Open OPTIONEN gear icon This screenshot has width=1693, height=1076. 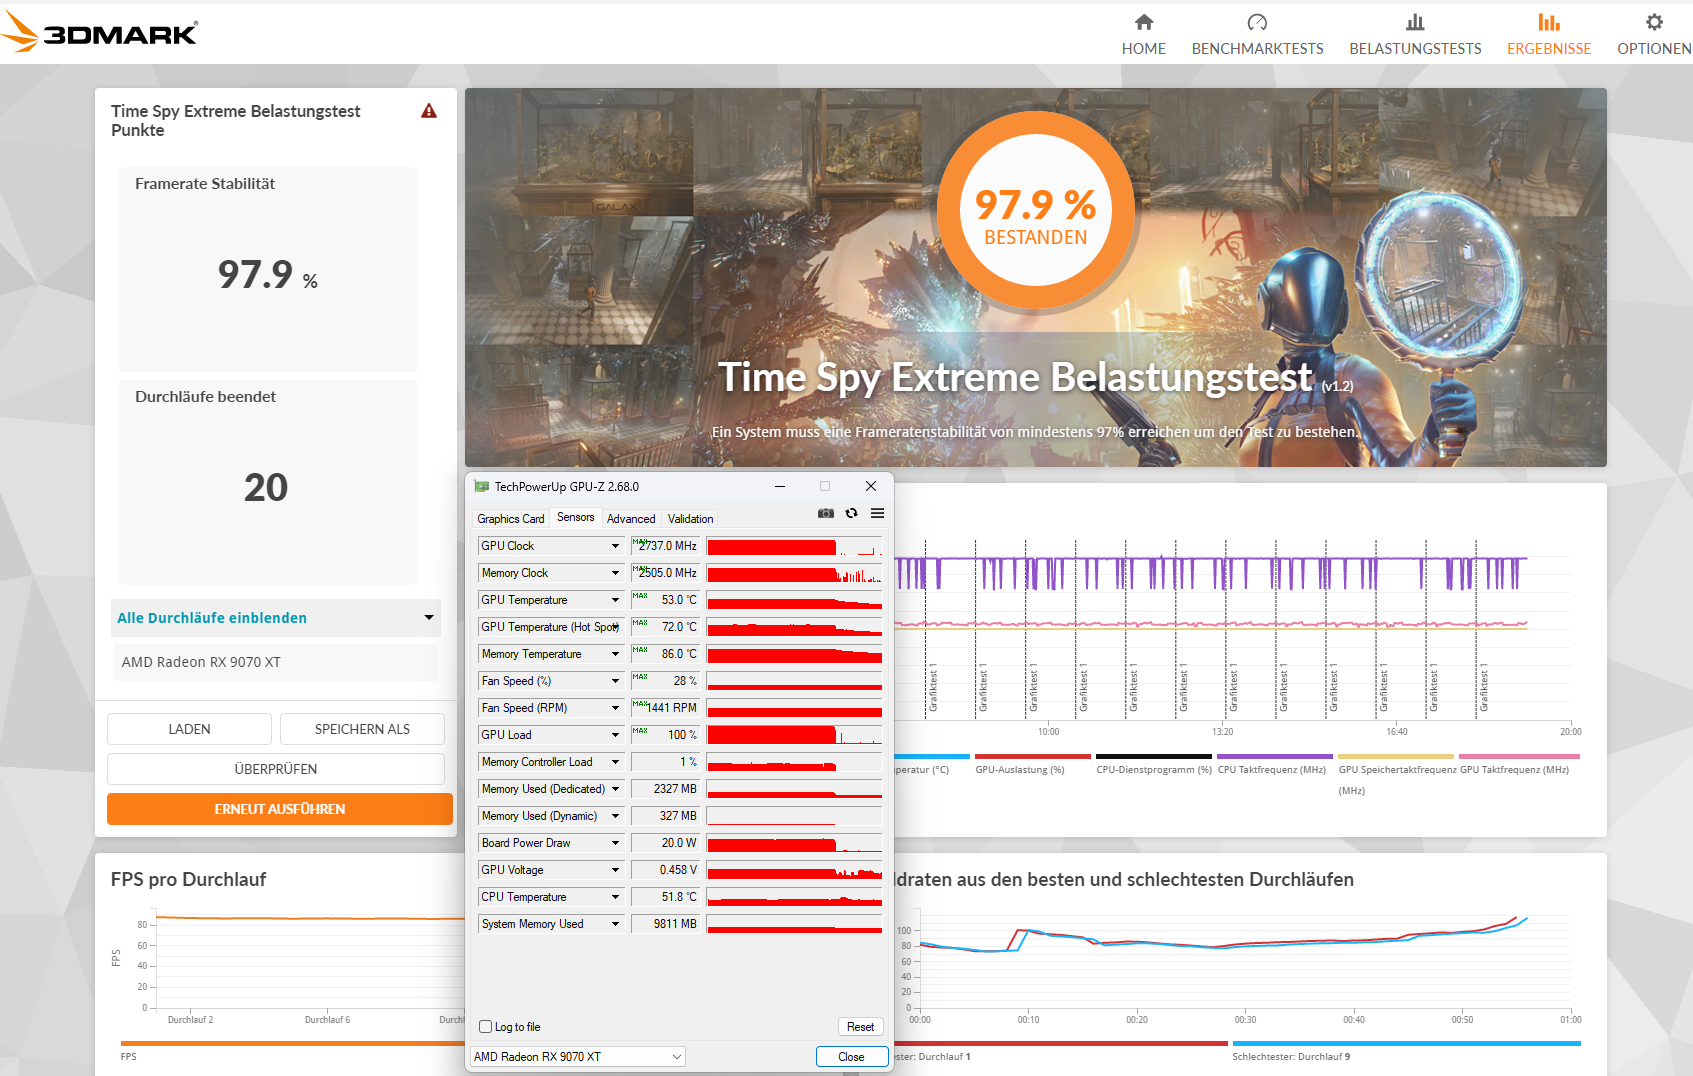coord(1654,22)
